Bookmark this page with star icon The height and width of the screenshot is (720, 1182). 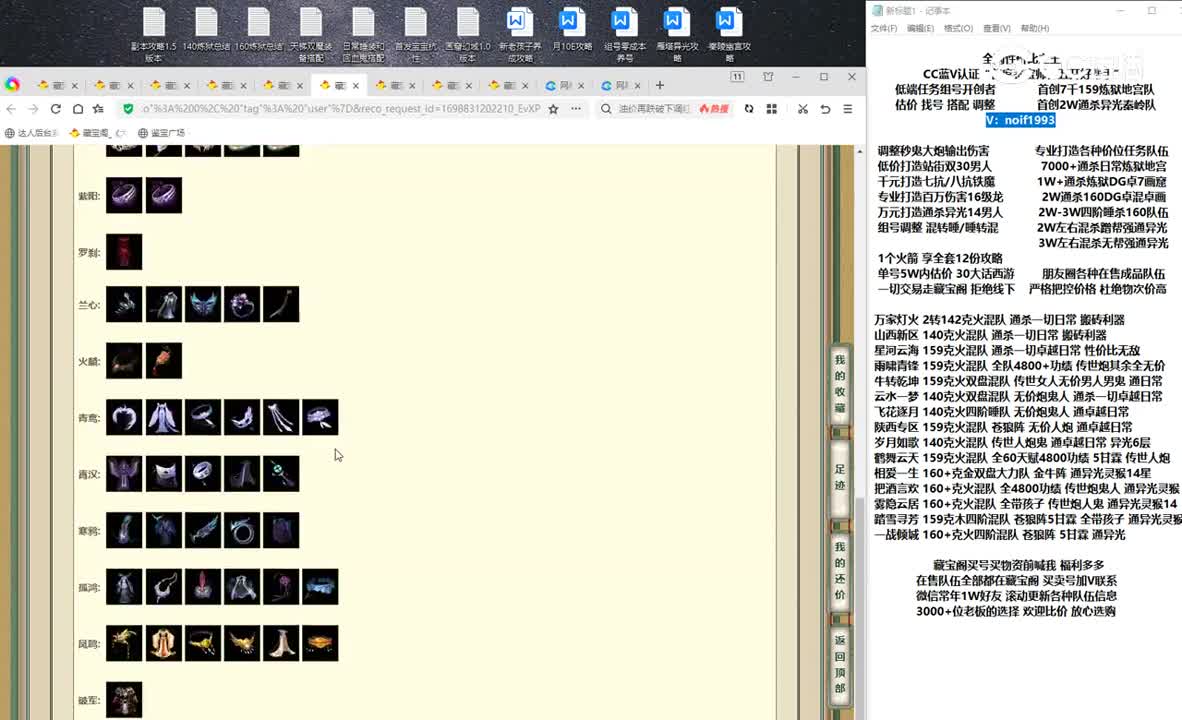553,109
